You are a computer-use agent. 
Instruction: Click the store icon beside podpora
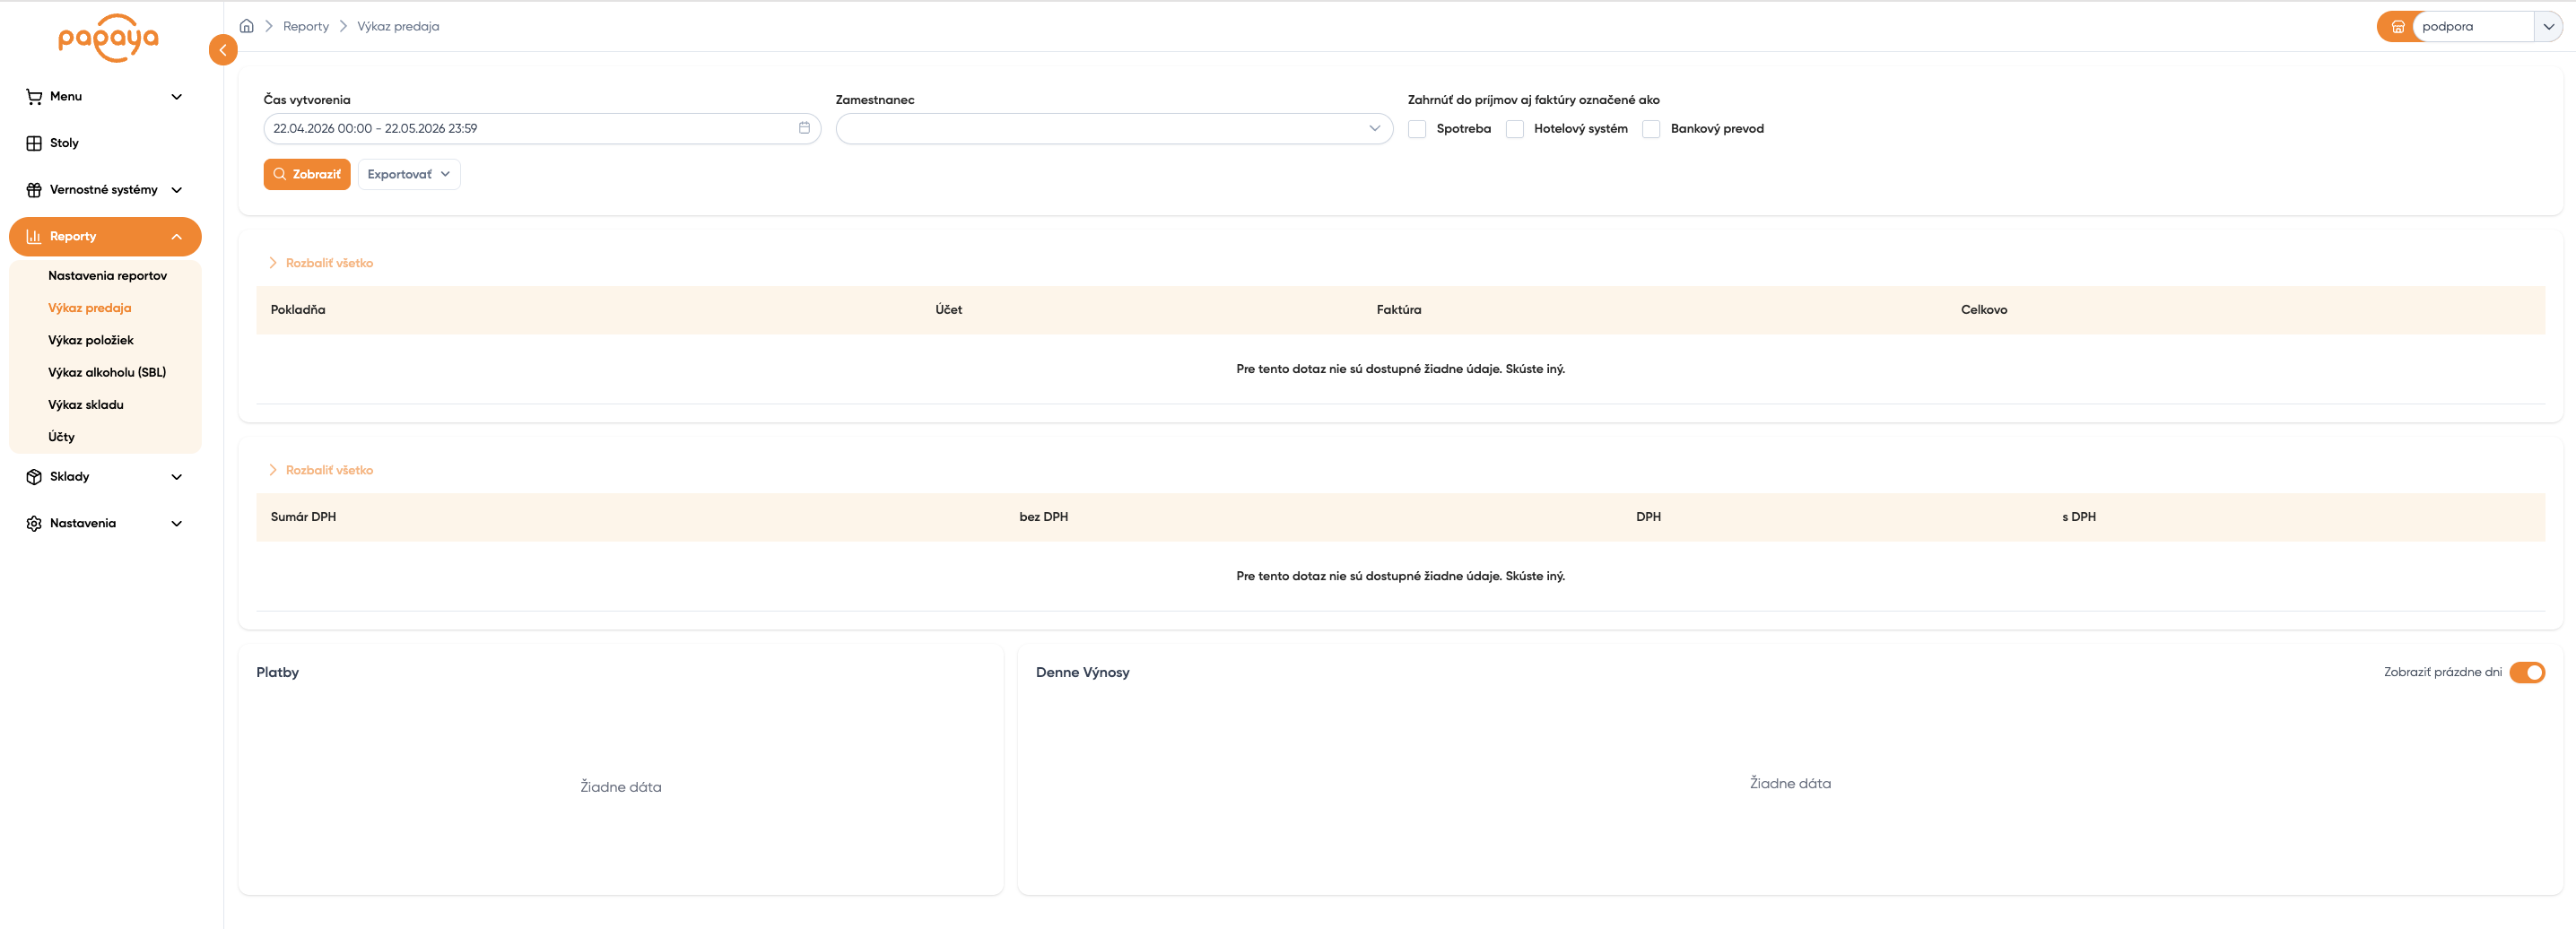(2397, 27)
